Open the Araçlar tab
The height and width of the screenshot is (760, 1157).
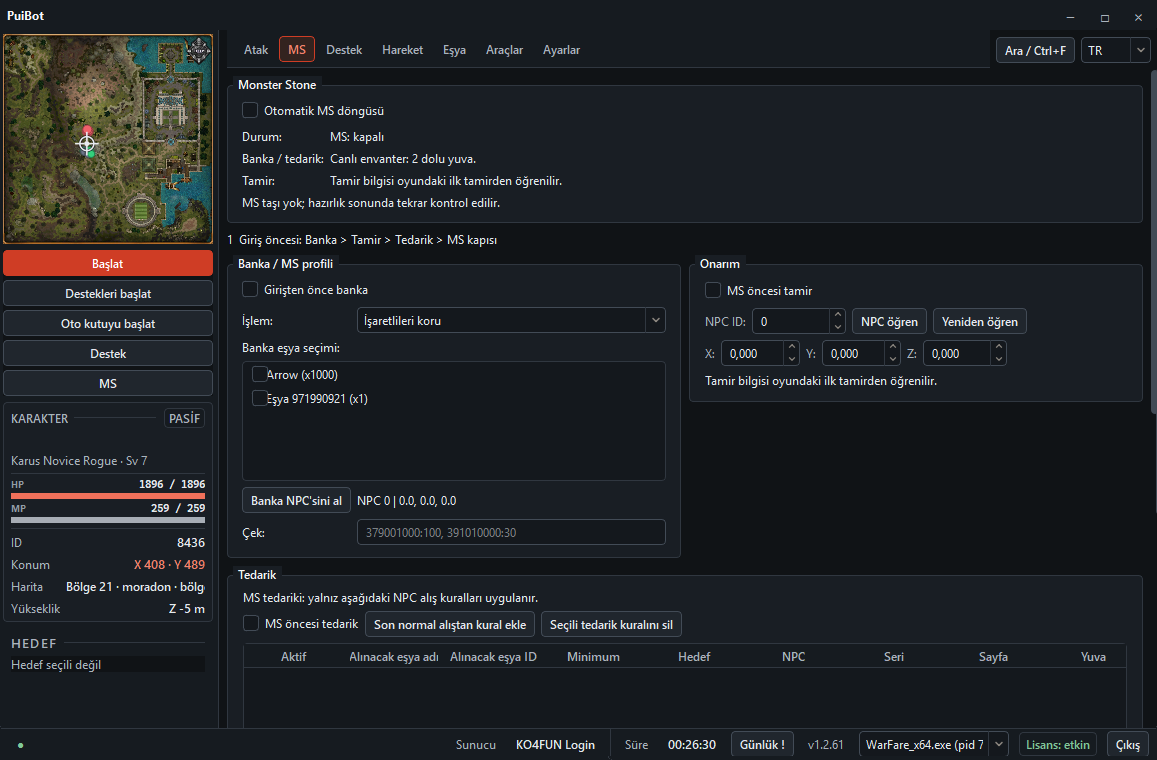click(504, 49)
